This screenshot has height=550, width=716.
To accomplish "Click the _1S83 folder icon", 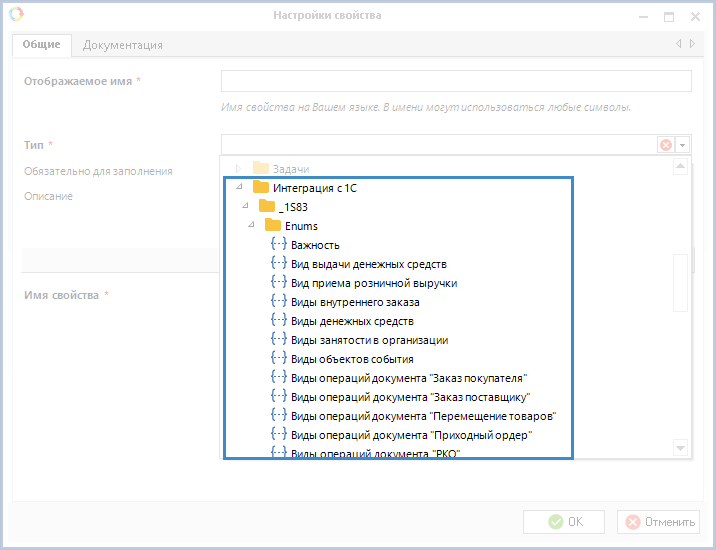I will click(x=267, y=206).
